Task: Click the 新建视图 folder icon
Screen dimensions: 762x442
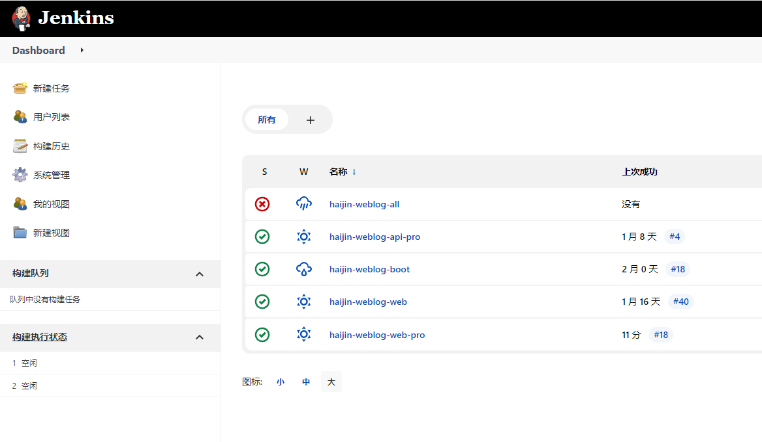Action: (20, 232)
